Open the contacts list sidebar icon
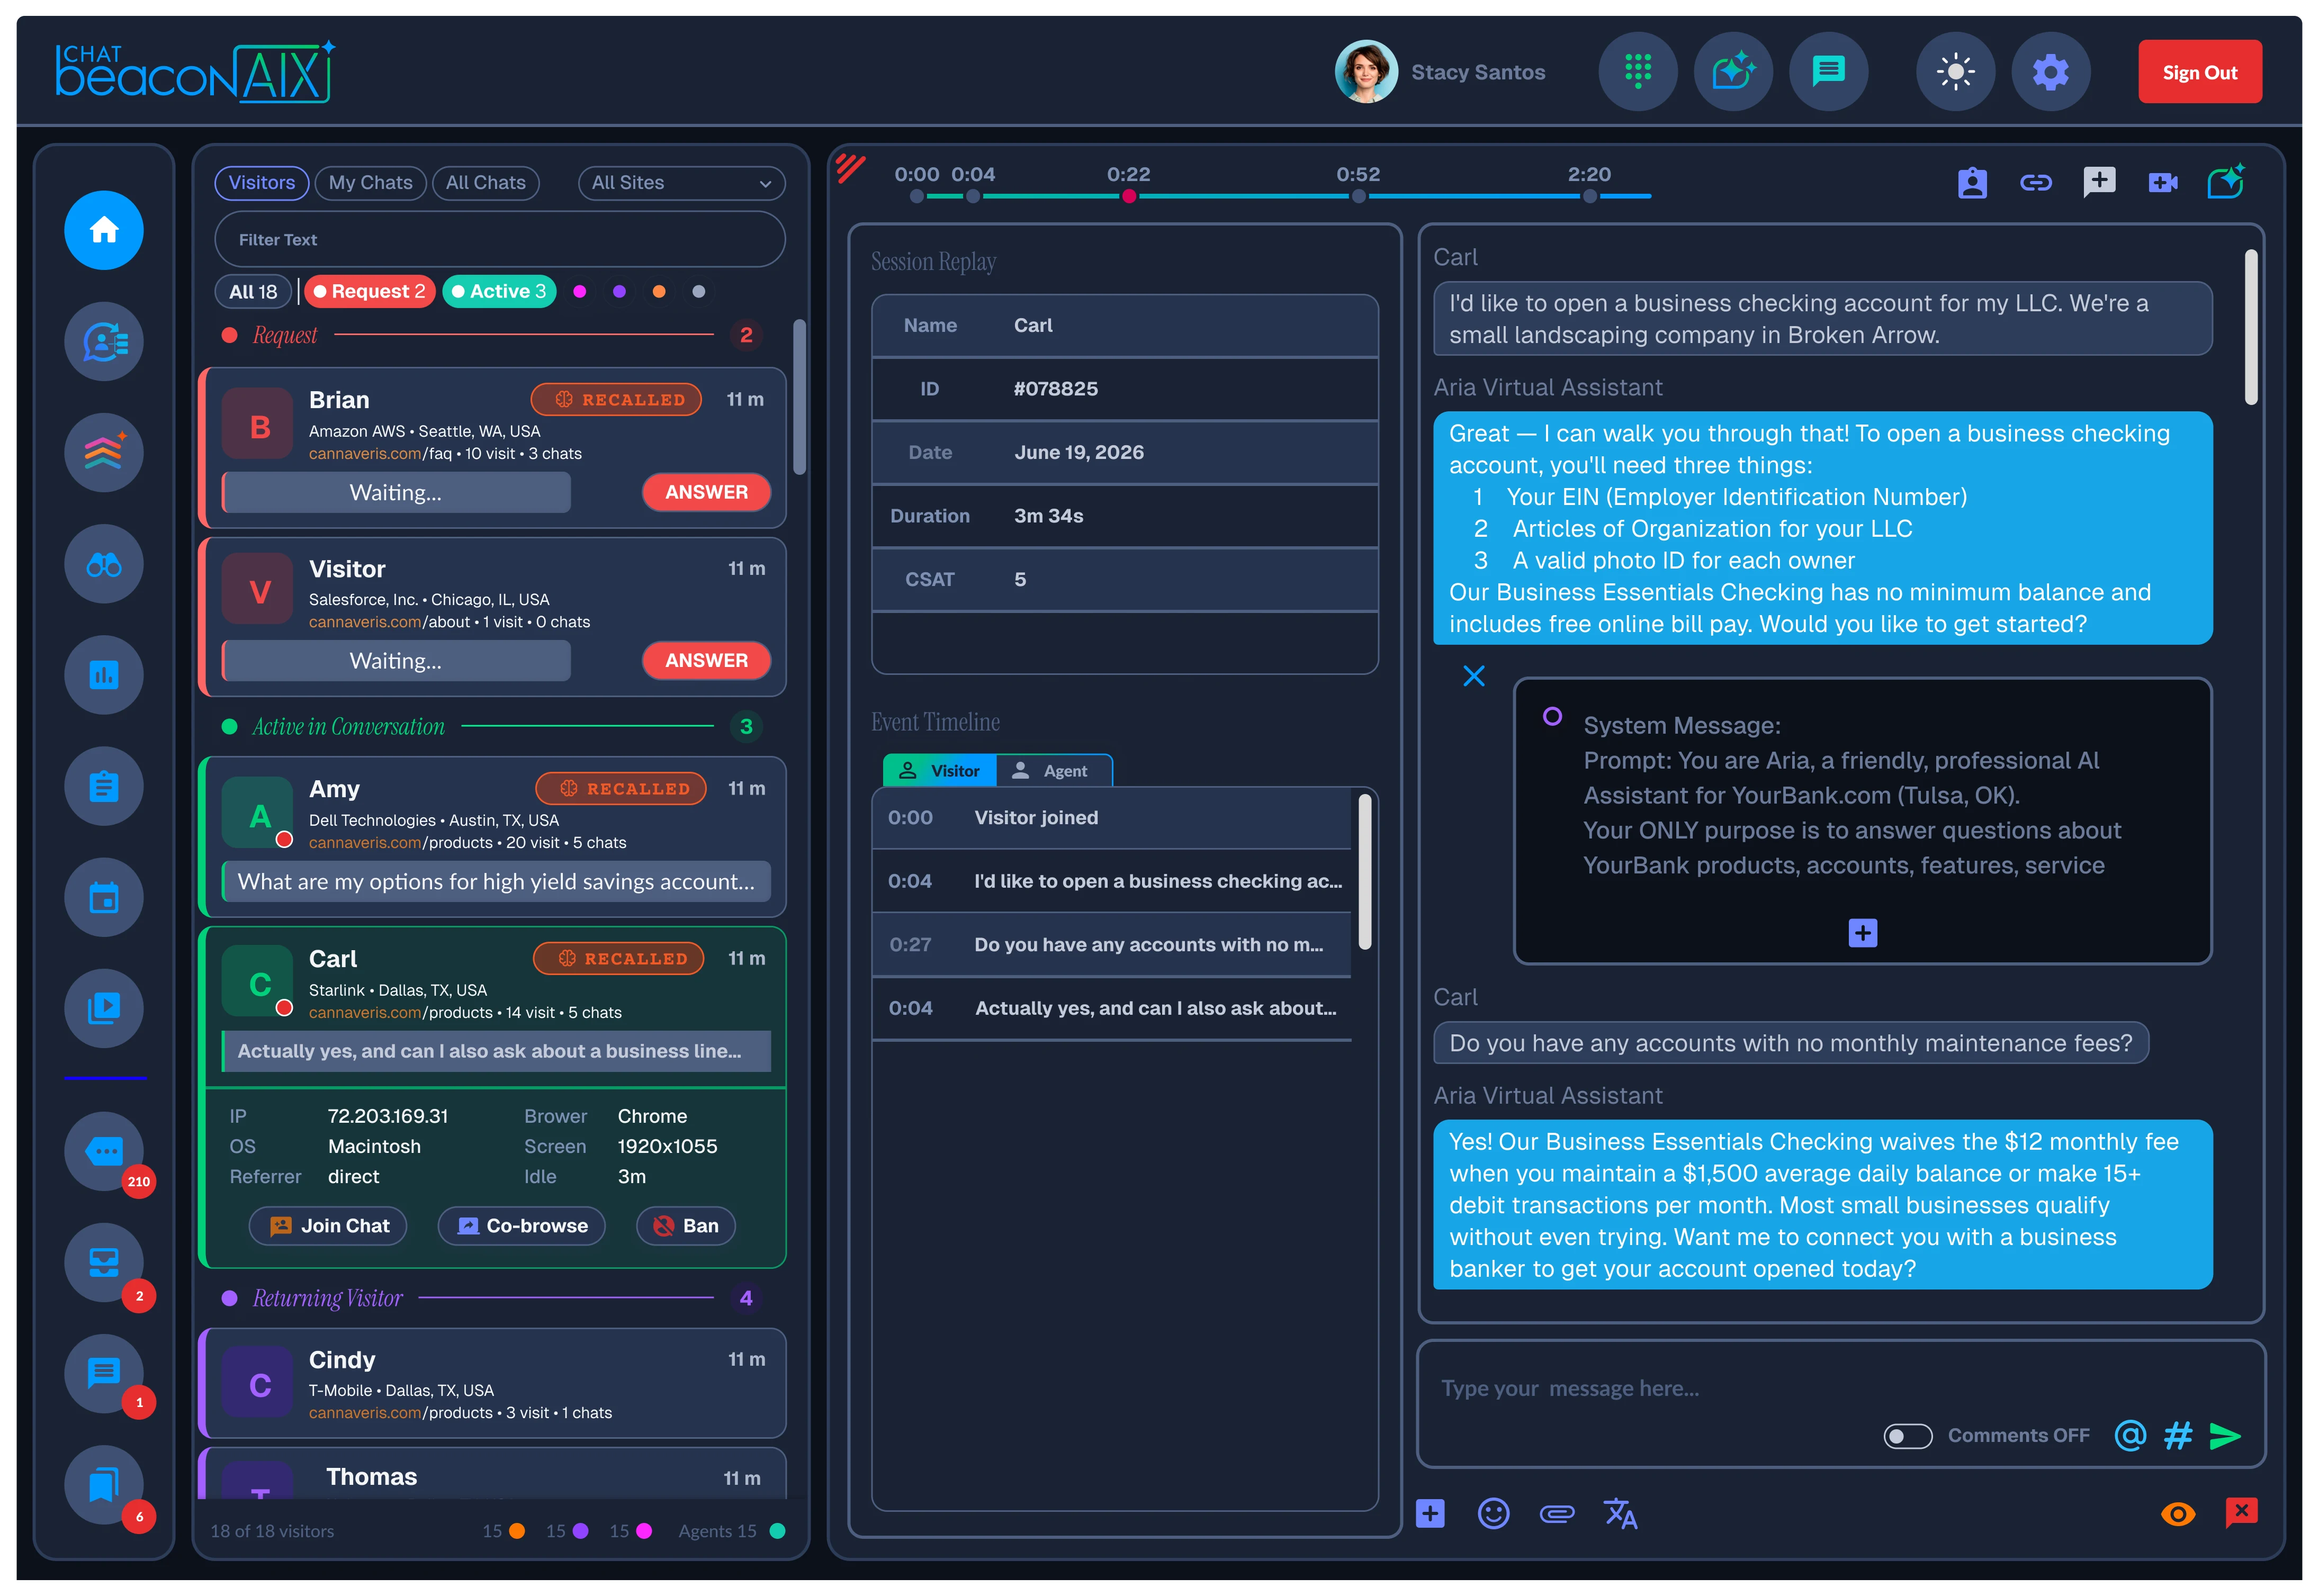2319x1596 pixels. click(104, 342)
